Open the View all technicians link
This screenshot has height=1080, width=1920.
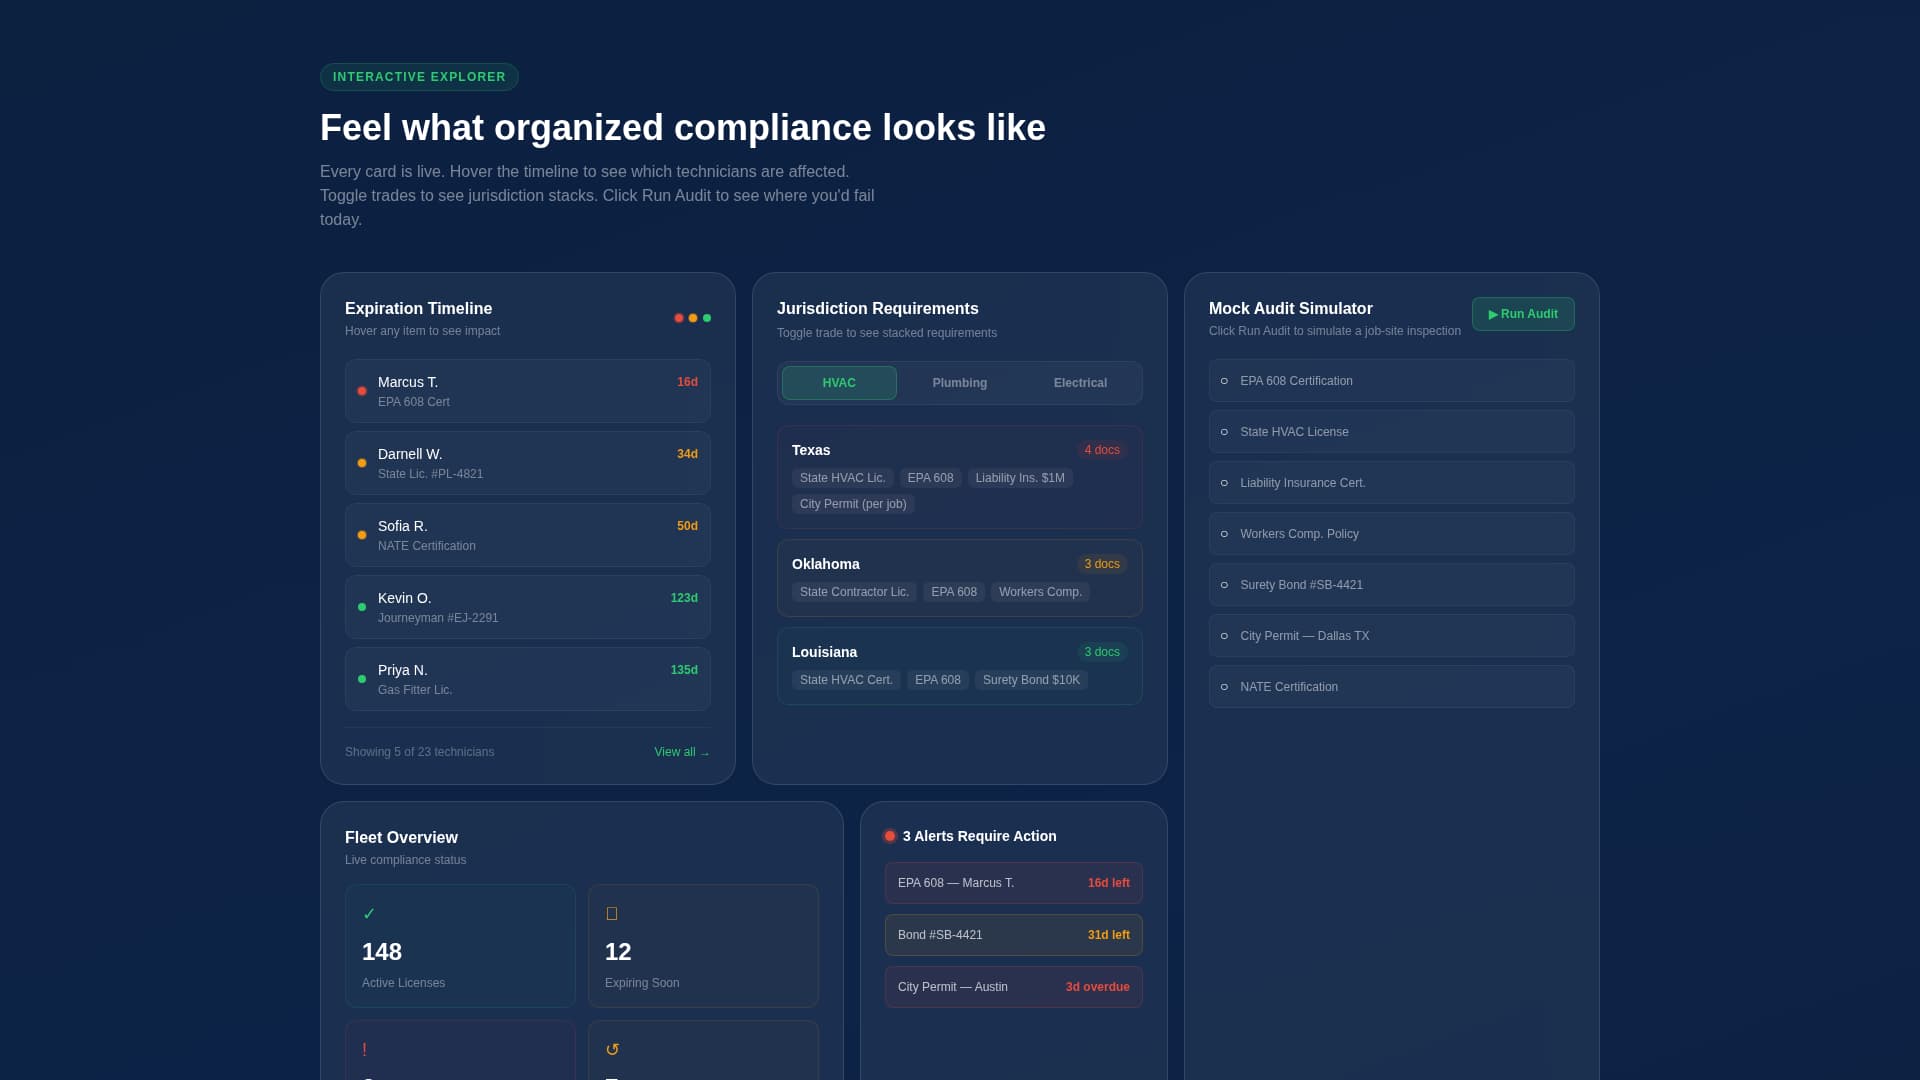coord(682,752)
